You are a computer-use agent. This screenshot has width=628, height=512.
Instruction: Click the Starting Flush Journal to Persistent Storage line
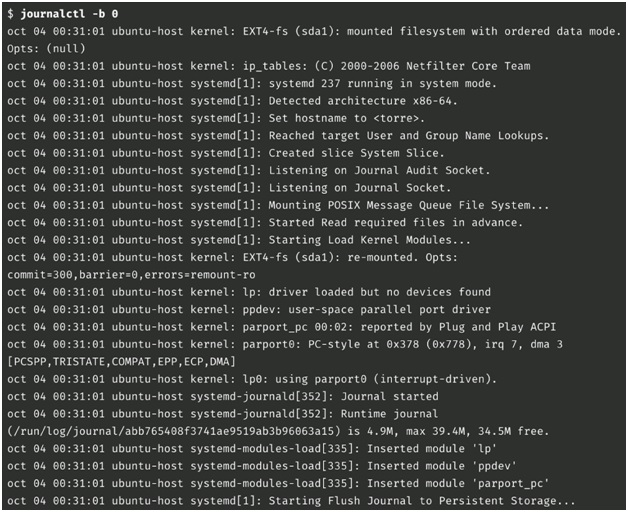click(x=291, y=501)
